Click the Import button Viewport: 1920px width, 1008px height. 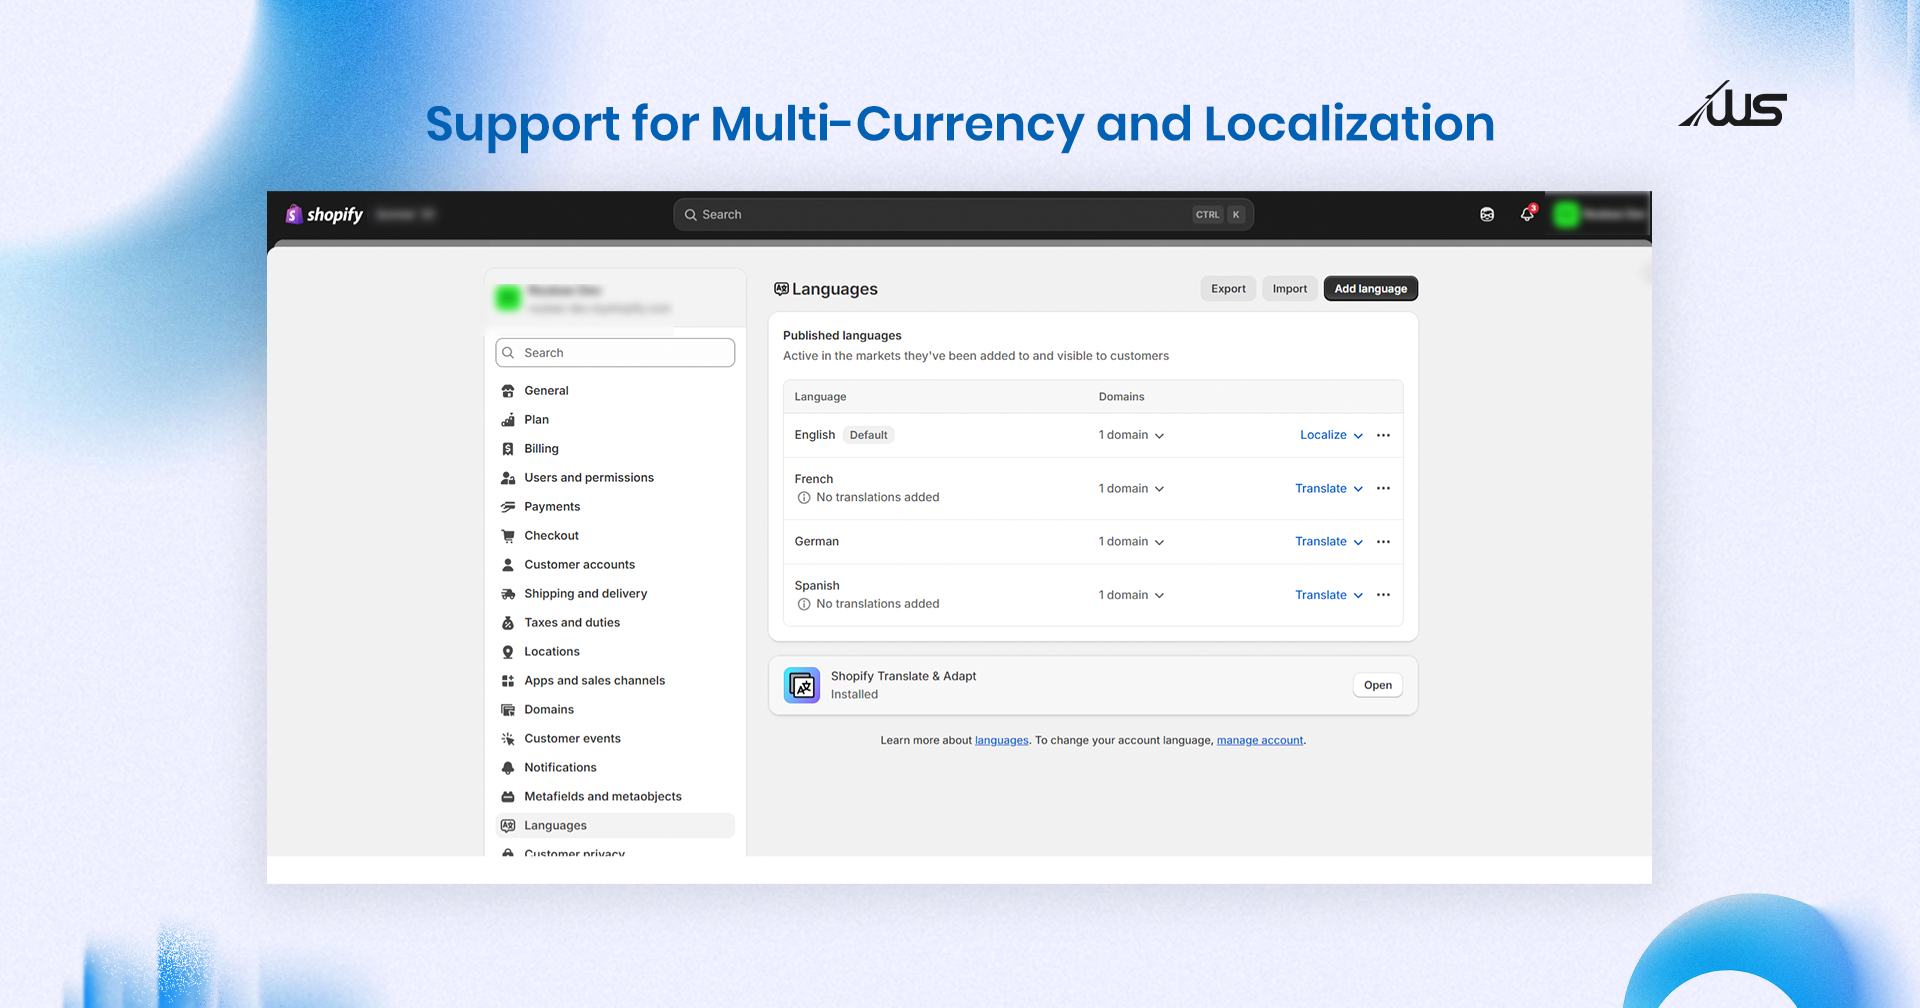(1290, 289)
